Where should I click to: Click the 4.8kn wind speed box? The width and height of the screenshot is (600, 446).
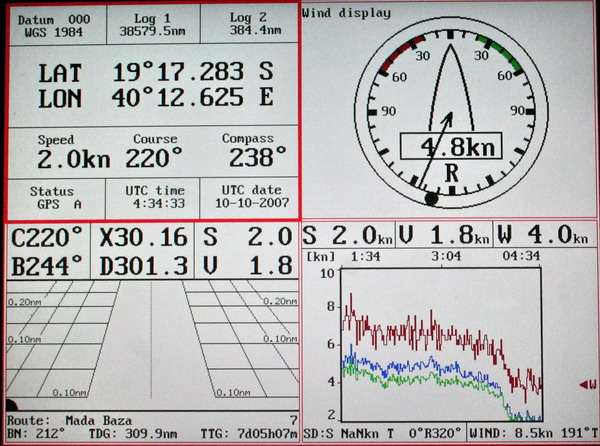(x=451, y=147)
